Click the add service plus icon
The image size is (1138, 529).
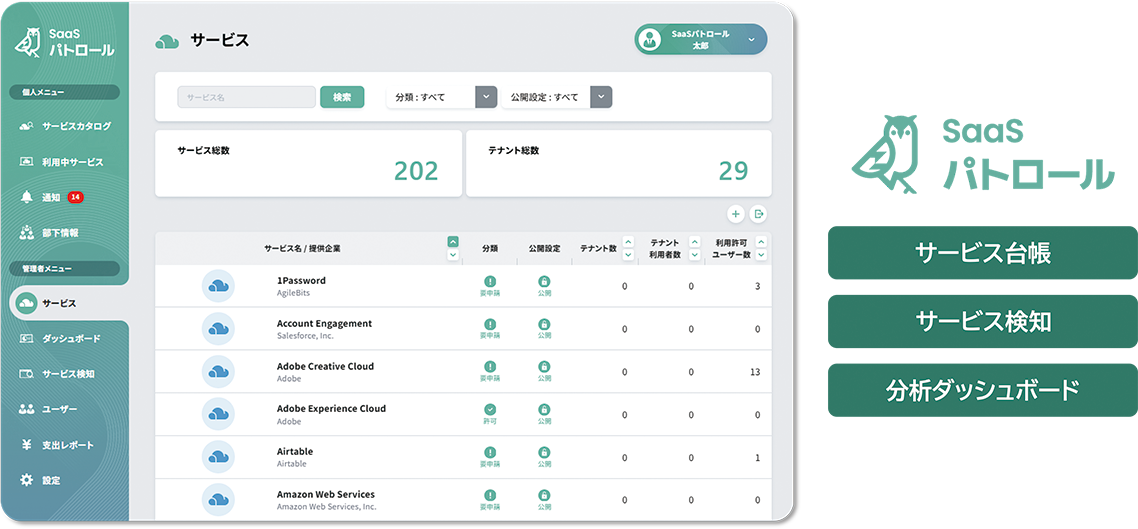pos(735,214)
